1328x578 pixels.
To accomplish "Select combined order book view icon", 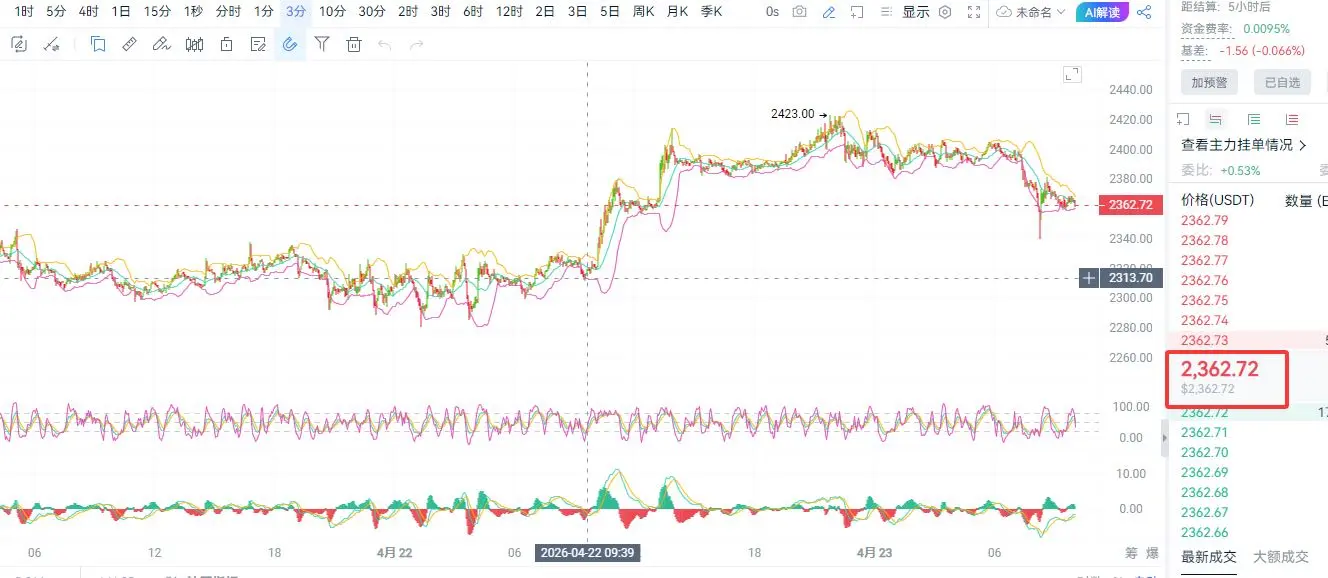I will [1215, 119].
